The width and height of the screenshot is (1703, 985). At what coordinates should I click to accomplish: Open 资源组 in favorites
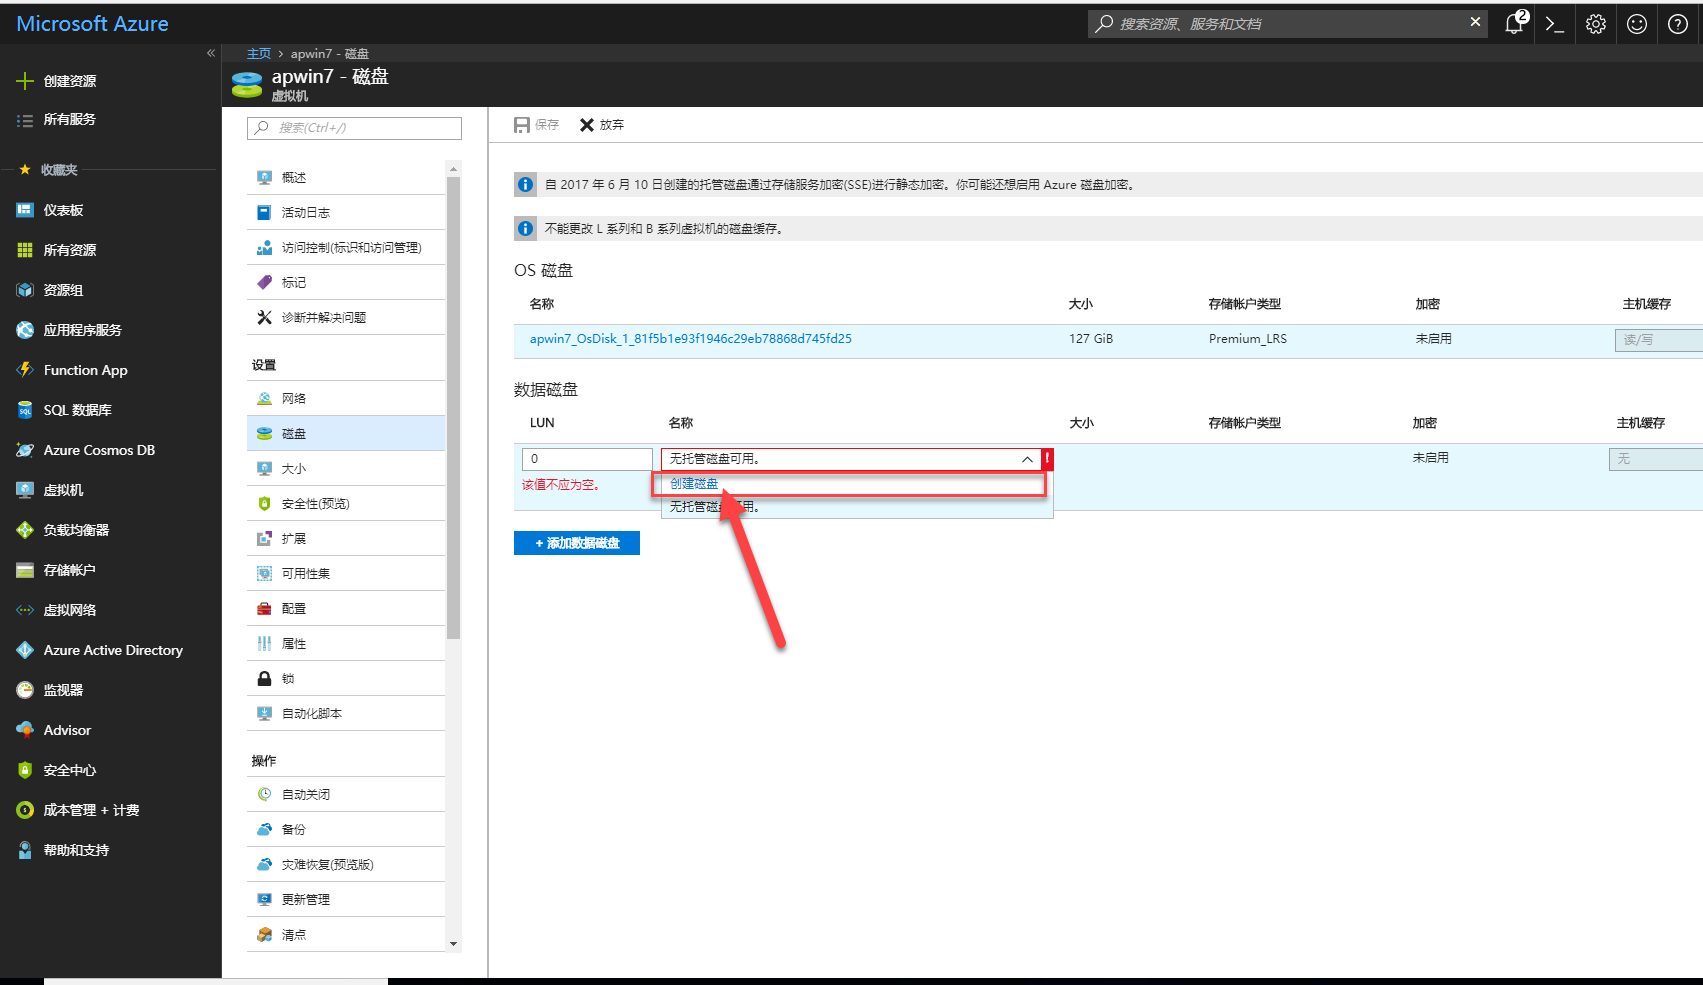[63, 290]
